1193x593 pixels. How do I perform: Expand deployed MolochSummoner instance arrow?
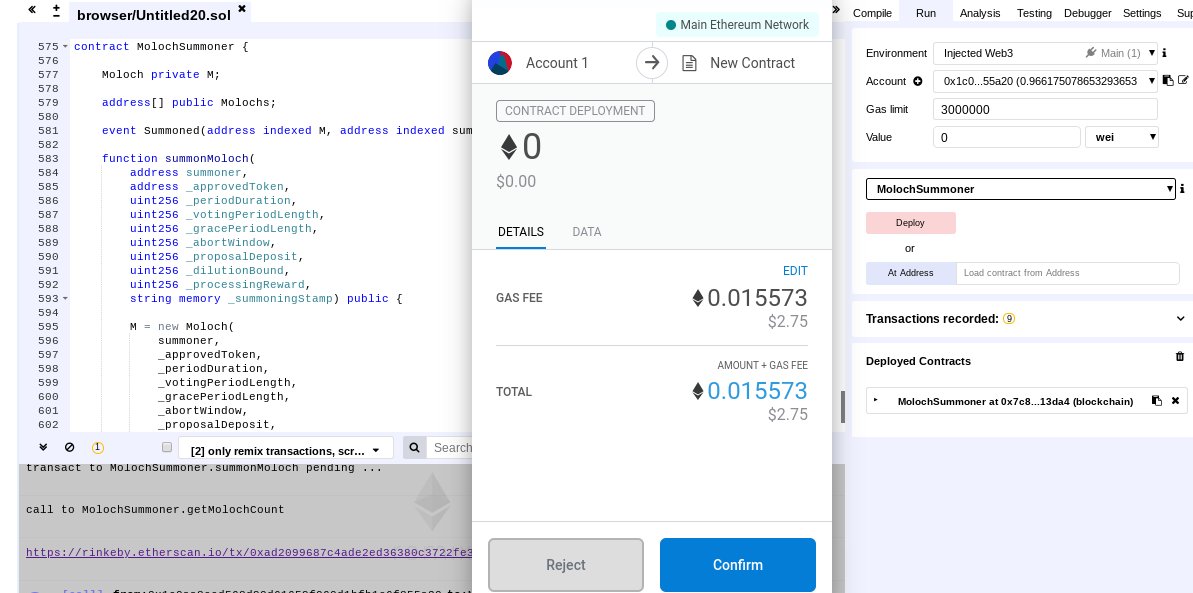coord(876,400)
